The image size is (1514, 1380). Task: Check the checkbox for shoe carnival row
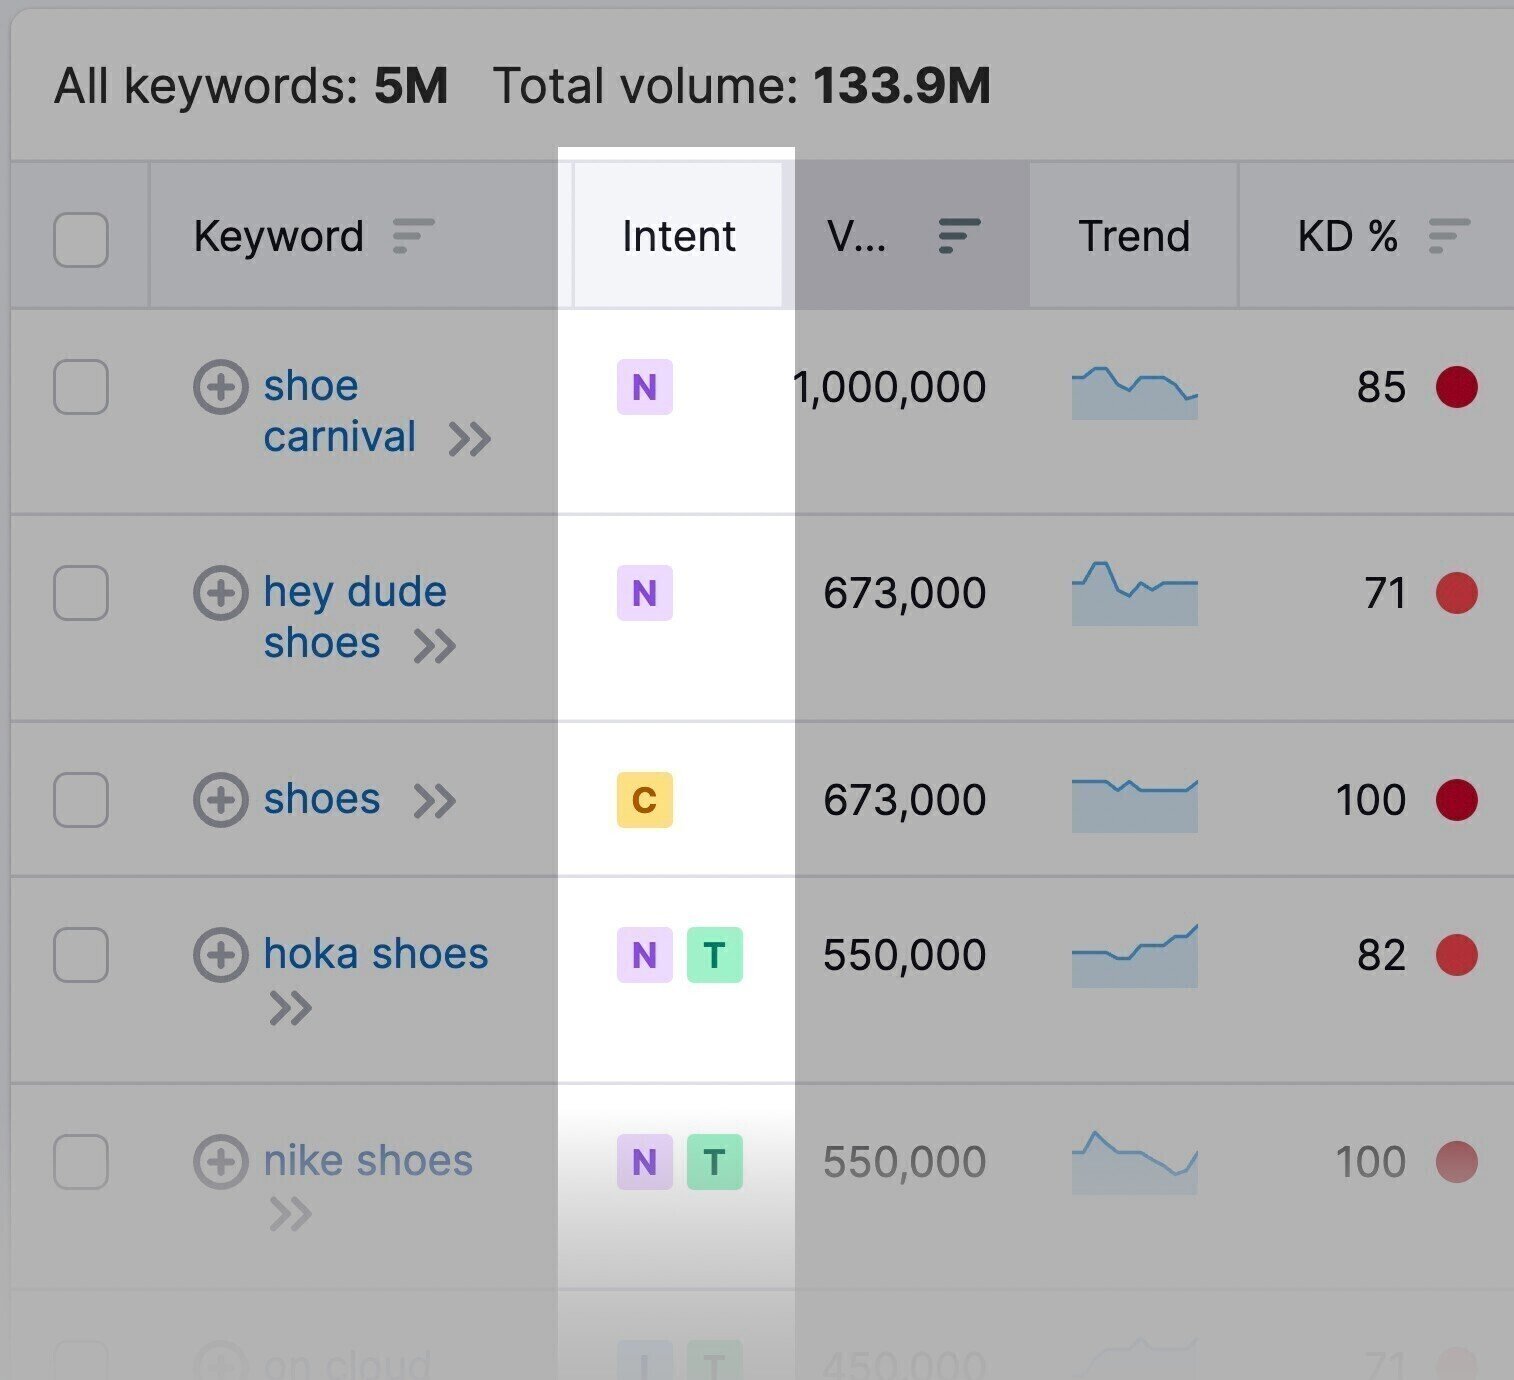point(80,389)
